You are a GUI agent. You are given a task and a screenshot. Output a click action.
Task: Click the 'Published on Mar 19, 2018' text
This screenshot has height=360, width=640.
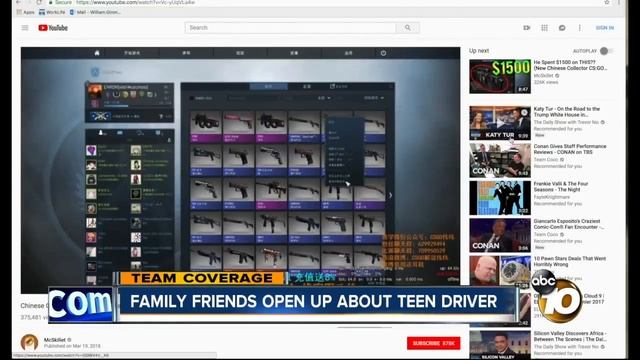(x=72, y=346)
